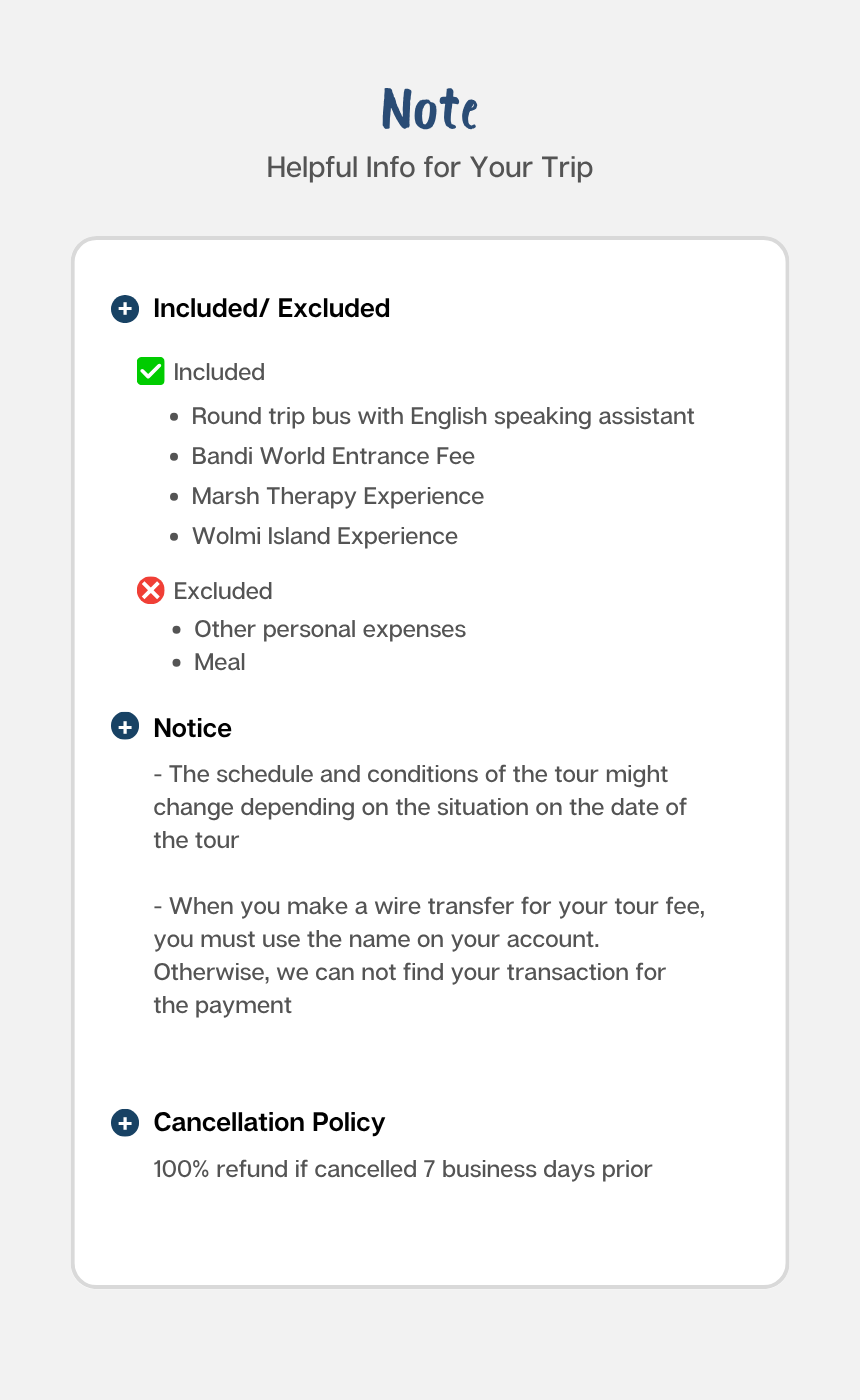Viewport: 860px width, 1400px height.
Task: Click the Included label text
Action: click(x=219, y=372)
